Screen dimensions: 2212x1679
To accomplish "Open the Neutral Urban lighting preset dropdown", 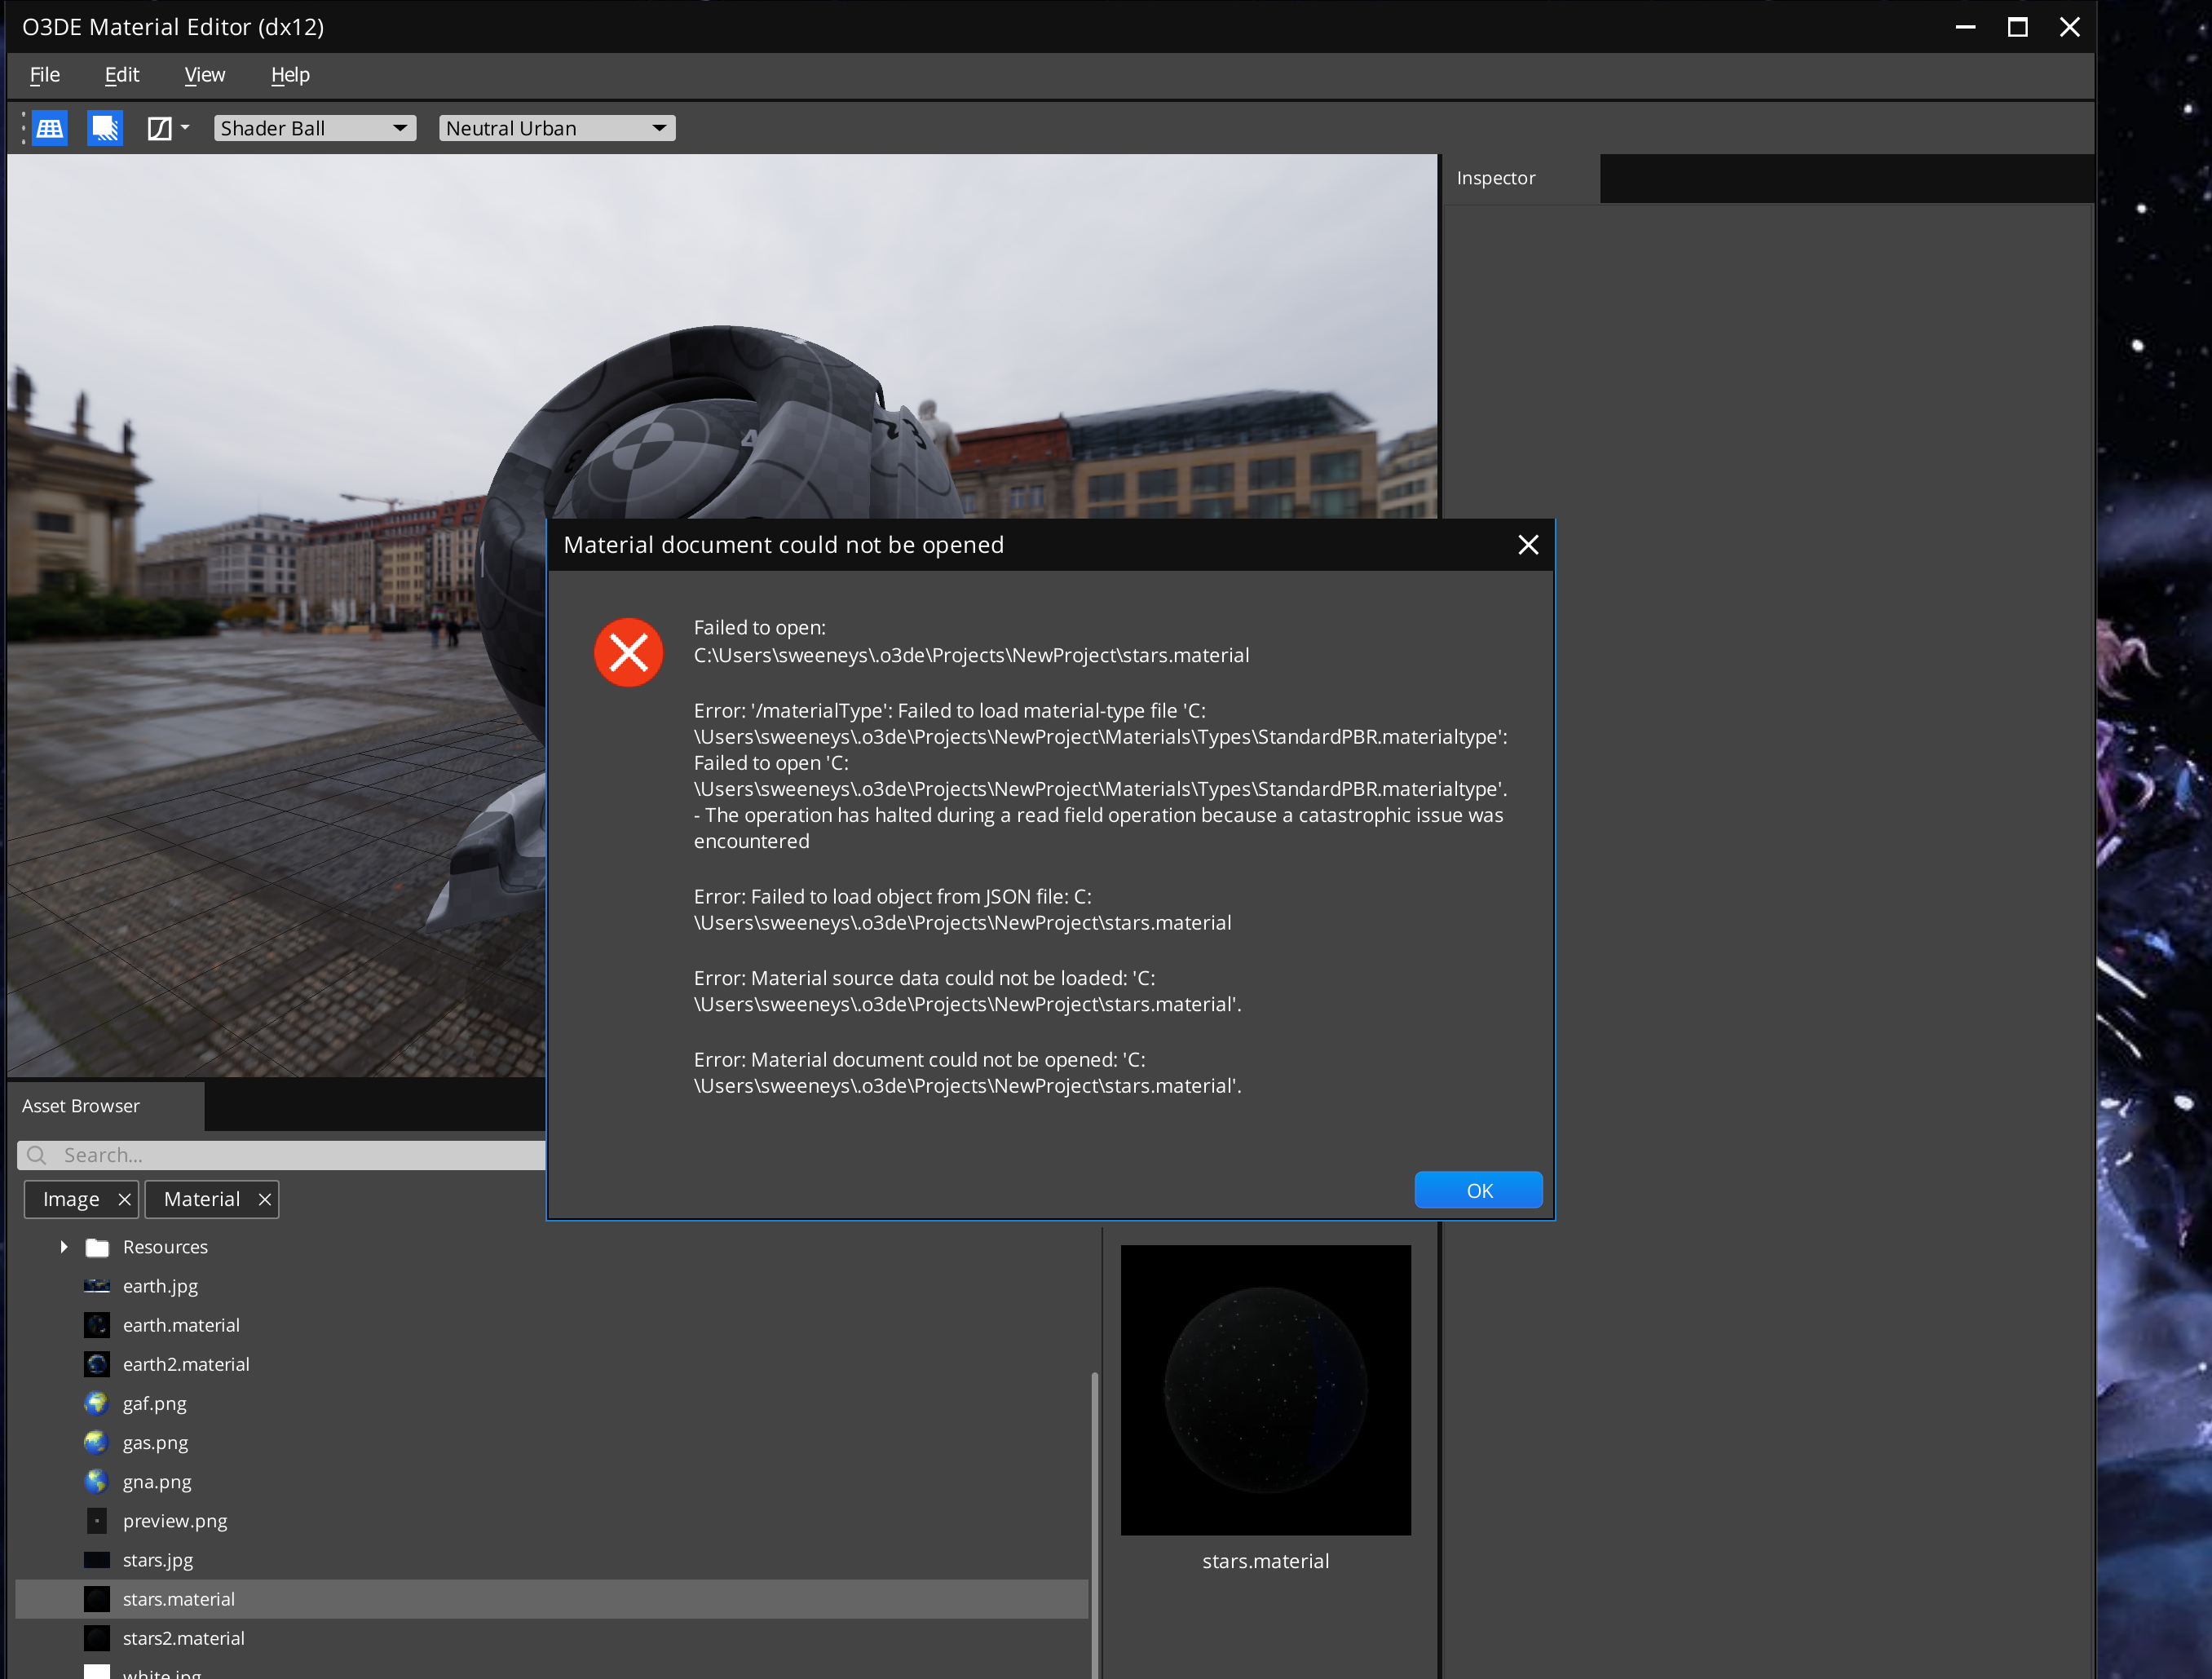I will [x=556, y=128].
